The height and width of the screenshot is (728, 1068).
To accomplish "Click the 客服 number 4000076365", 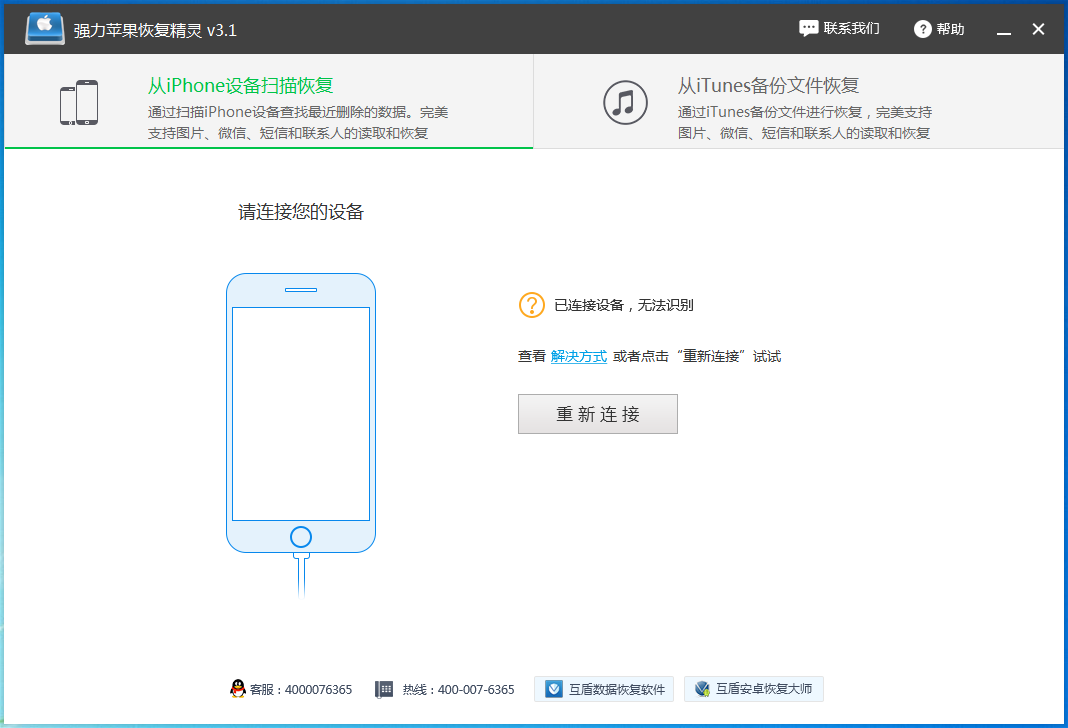I will coord(318,689).
